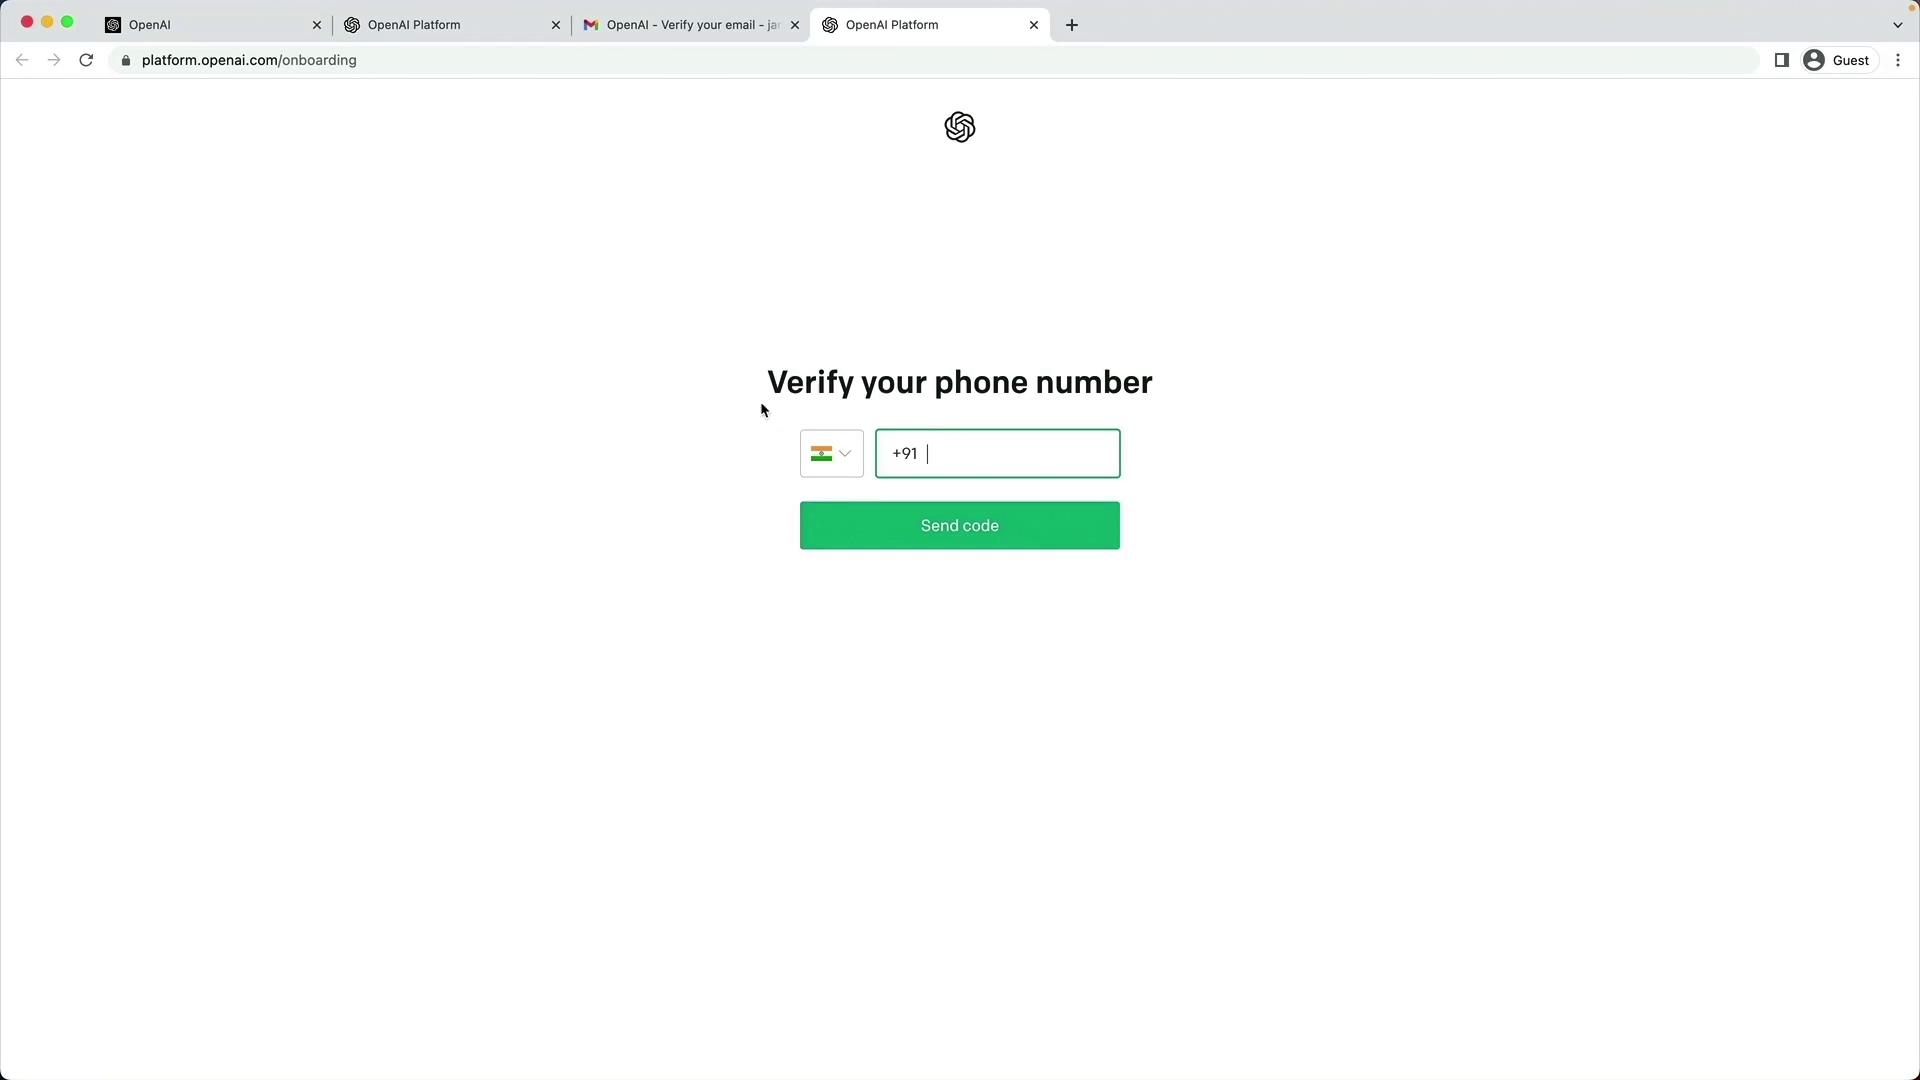Viewport: 1920px width, 1080px height.
Task: Open the India flag country selector
Action: click(831, 454)
